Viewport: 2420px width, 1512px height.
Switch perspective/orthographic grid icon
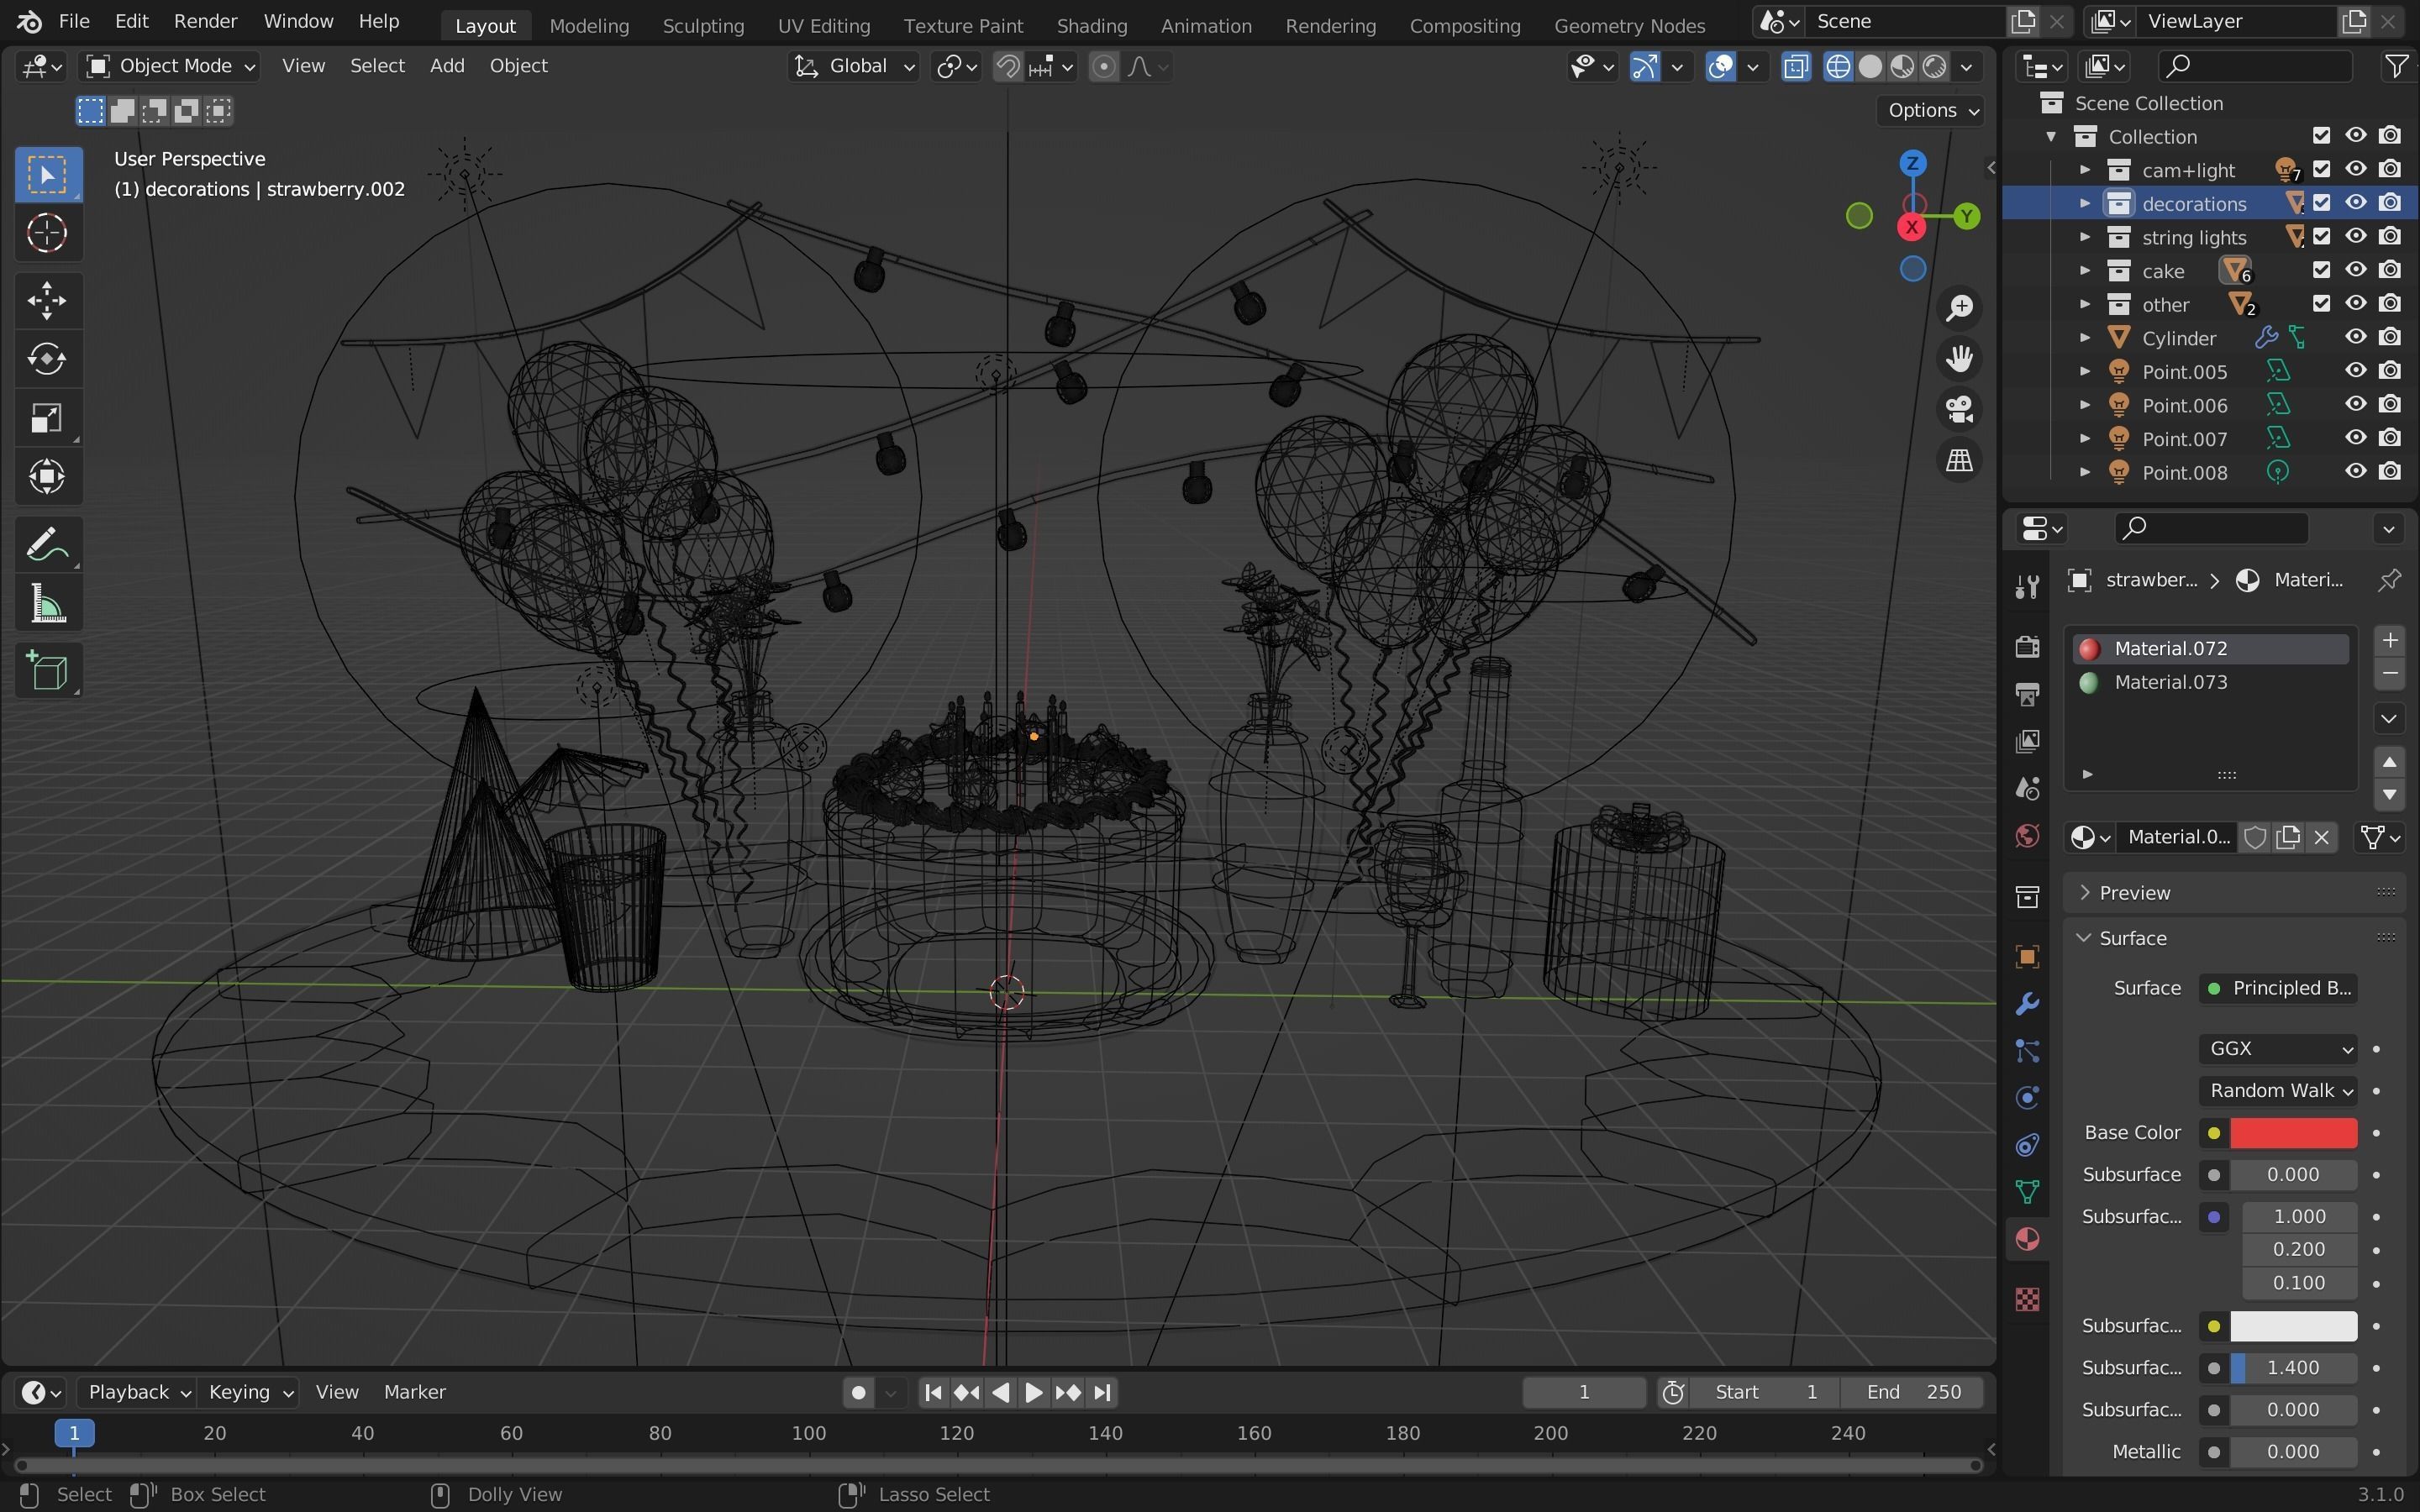point(1959,460)
